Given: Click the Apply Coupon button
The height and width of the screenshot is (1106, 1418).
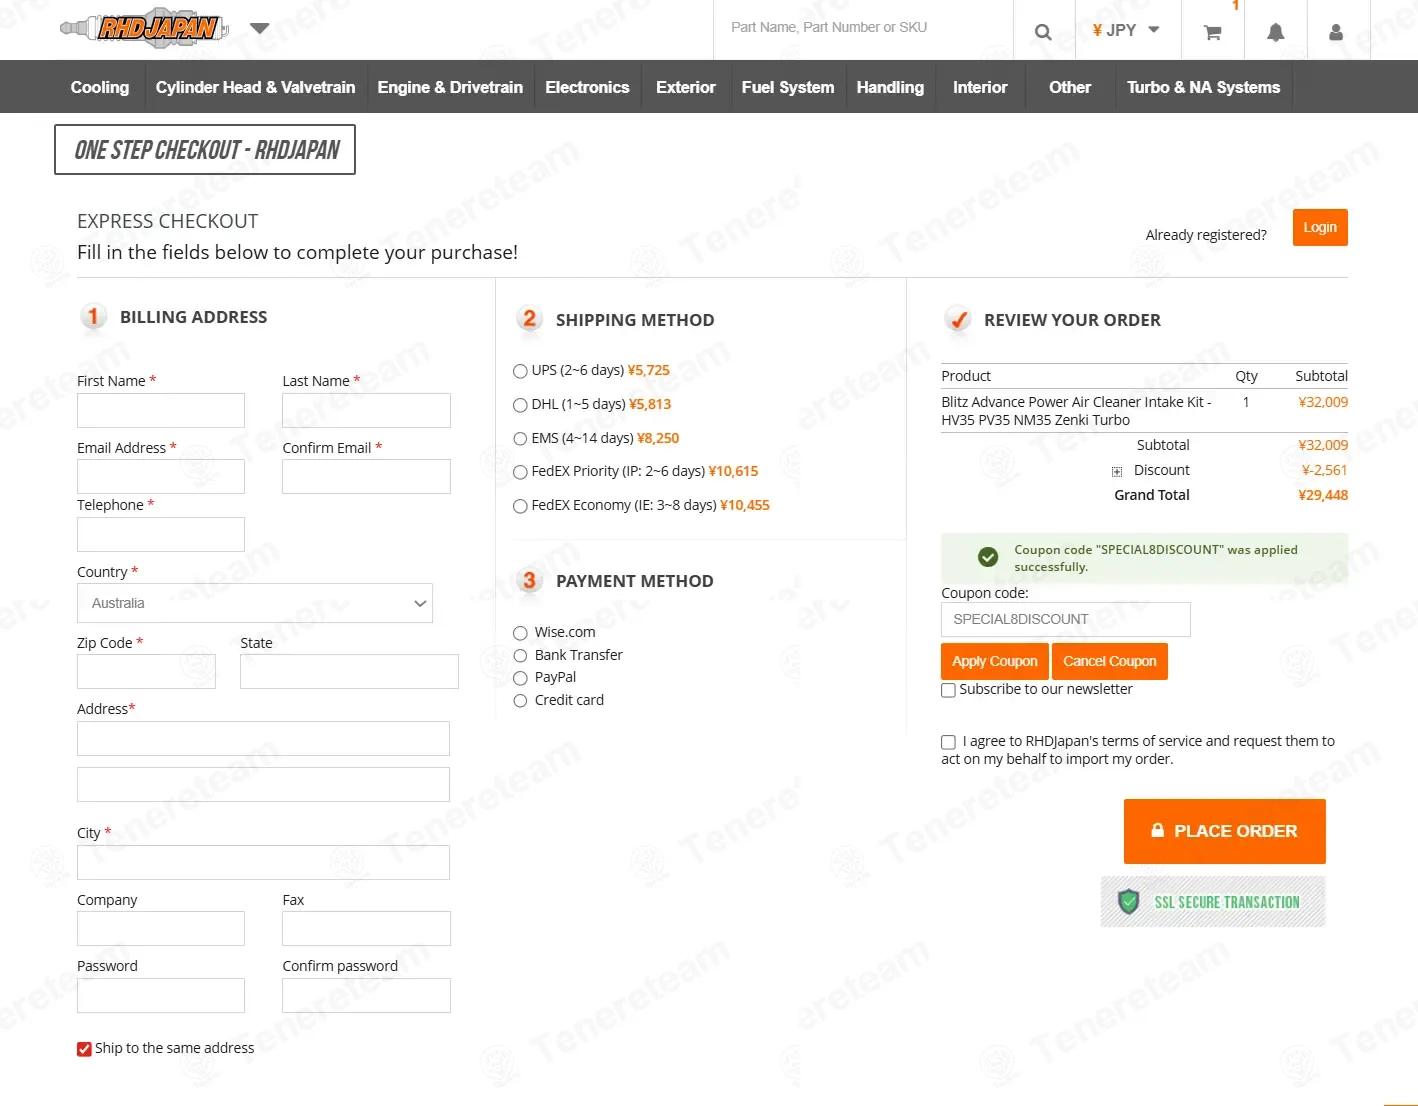Looking at the screenshot, I should (994, 661).
